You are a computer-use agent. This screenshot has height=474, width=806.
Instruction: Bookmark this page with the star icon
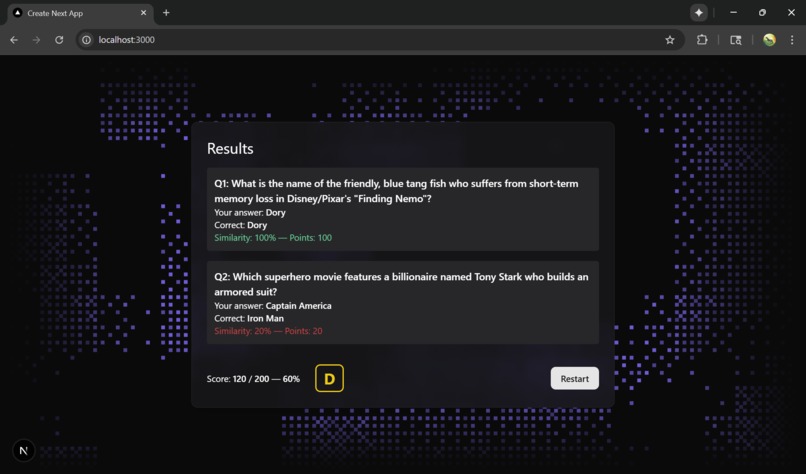tap(669, 40)
